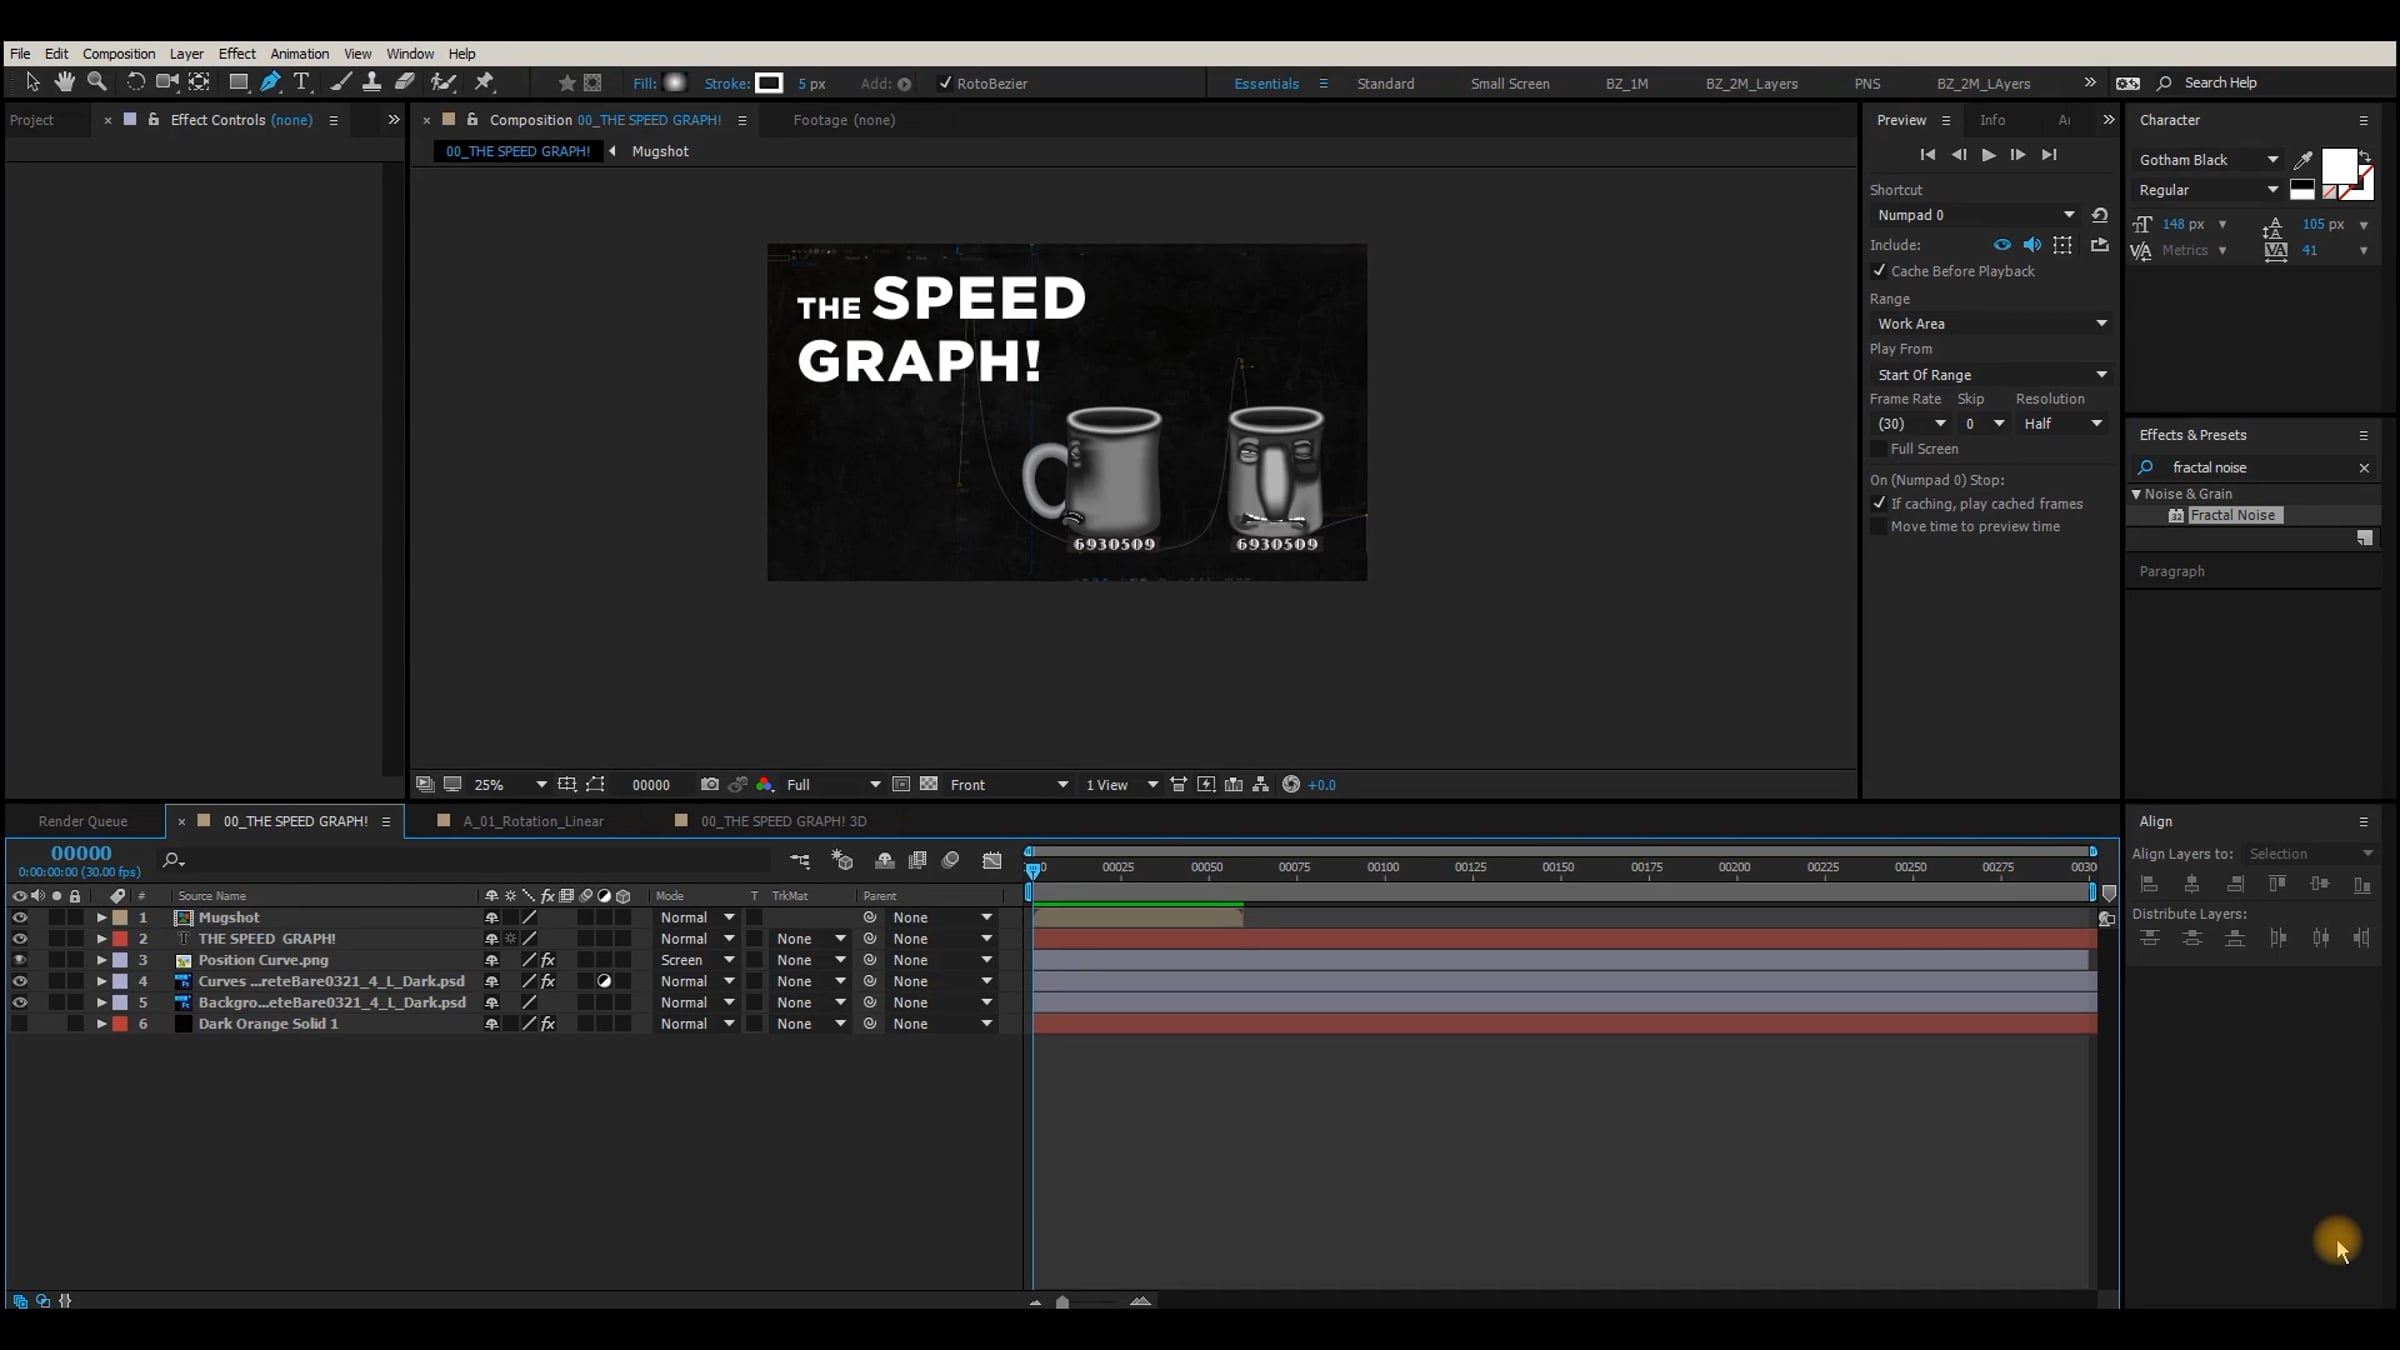
Task: Open the Animation menu
Action: 299,54
